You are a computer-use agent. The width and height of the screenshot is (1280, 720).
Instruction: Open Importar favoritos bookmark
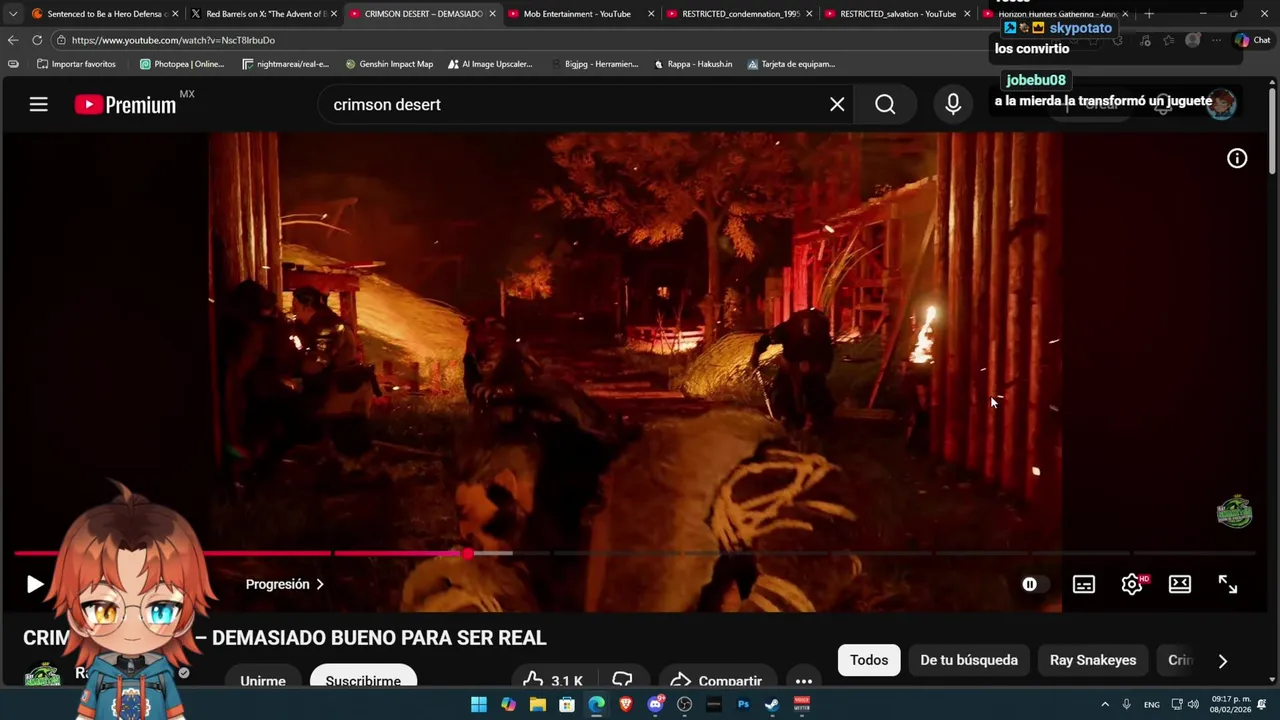[76, 64]
